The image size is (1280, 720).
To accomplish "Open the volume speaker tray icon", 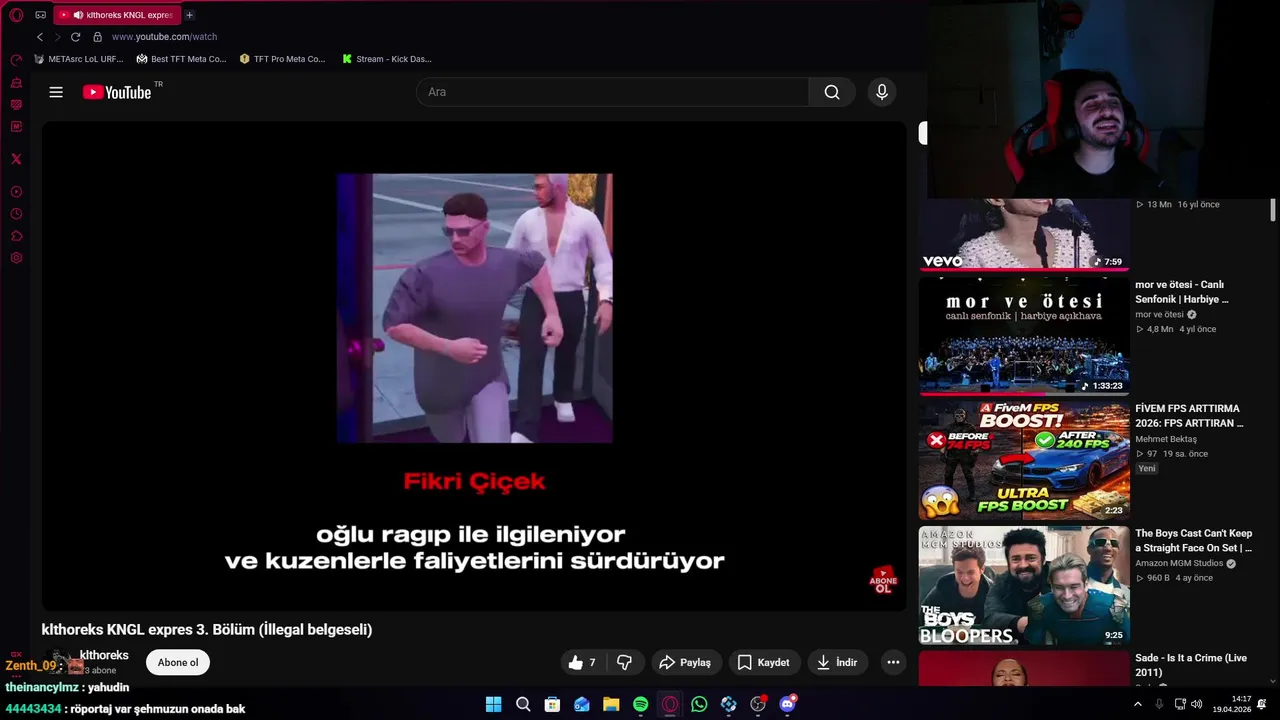I will pos(1197,704).
